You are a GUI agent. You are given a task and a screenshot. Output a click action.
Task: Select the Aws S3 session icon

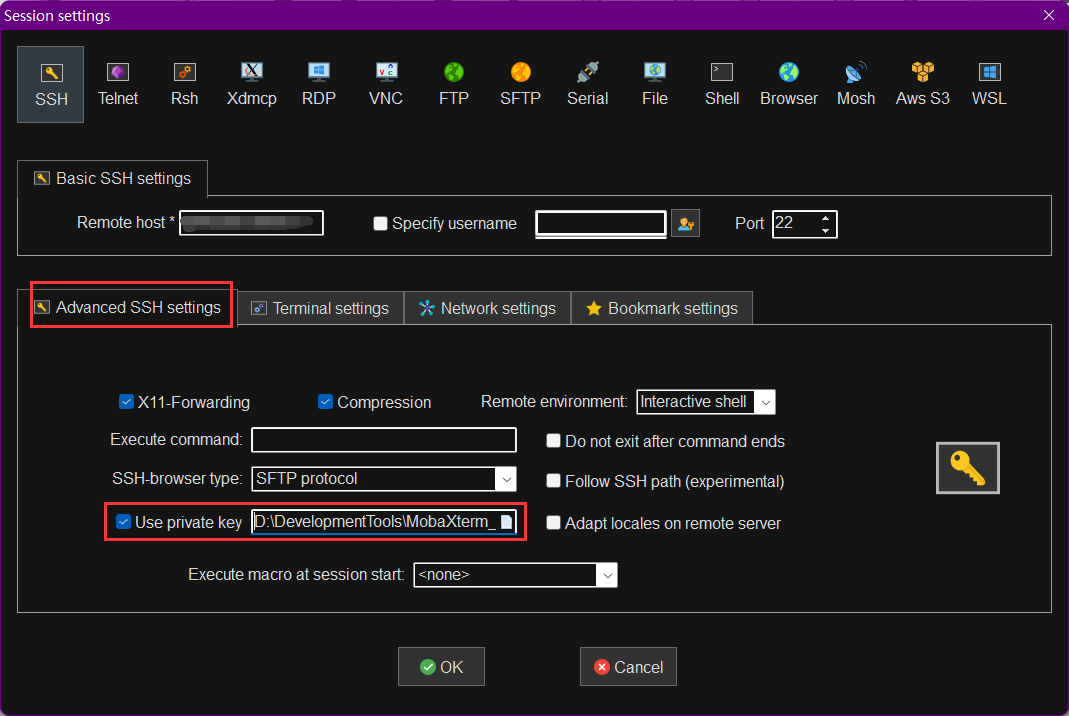[922, 85]
